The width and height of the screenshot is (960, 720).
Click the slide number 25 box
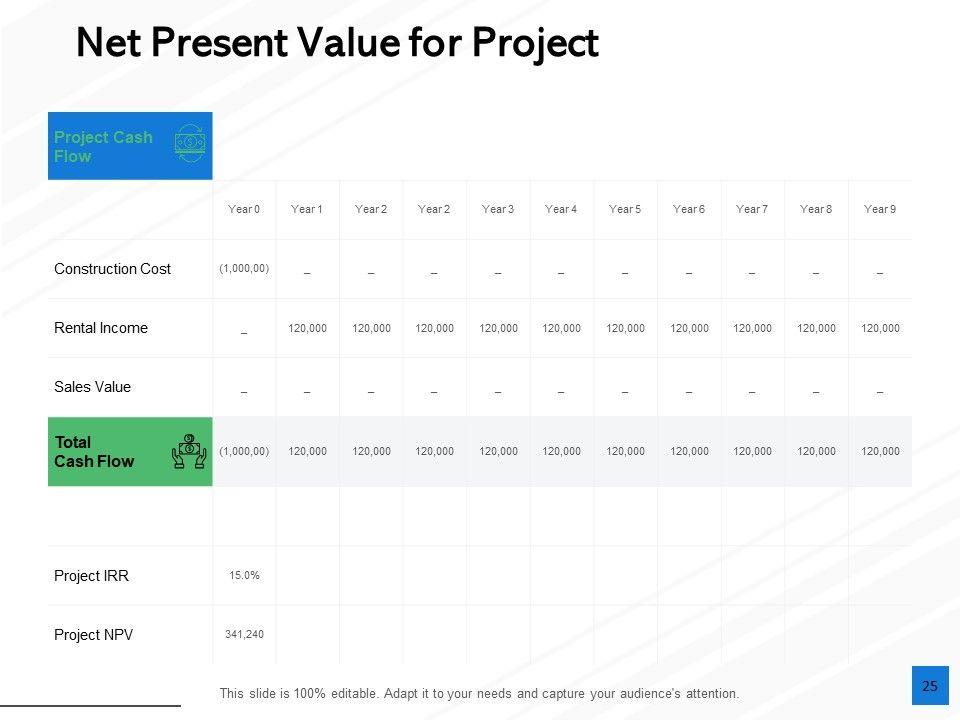point(930,686)
